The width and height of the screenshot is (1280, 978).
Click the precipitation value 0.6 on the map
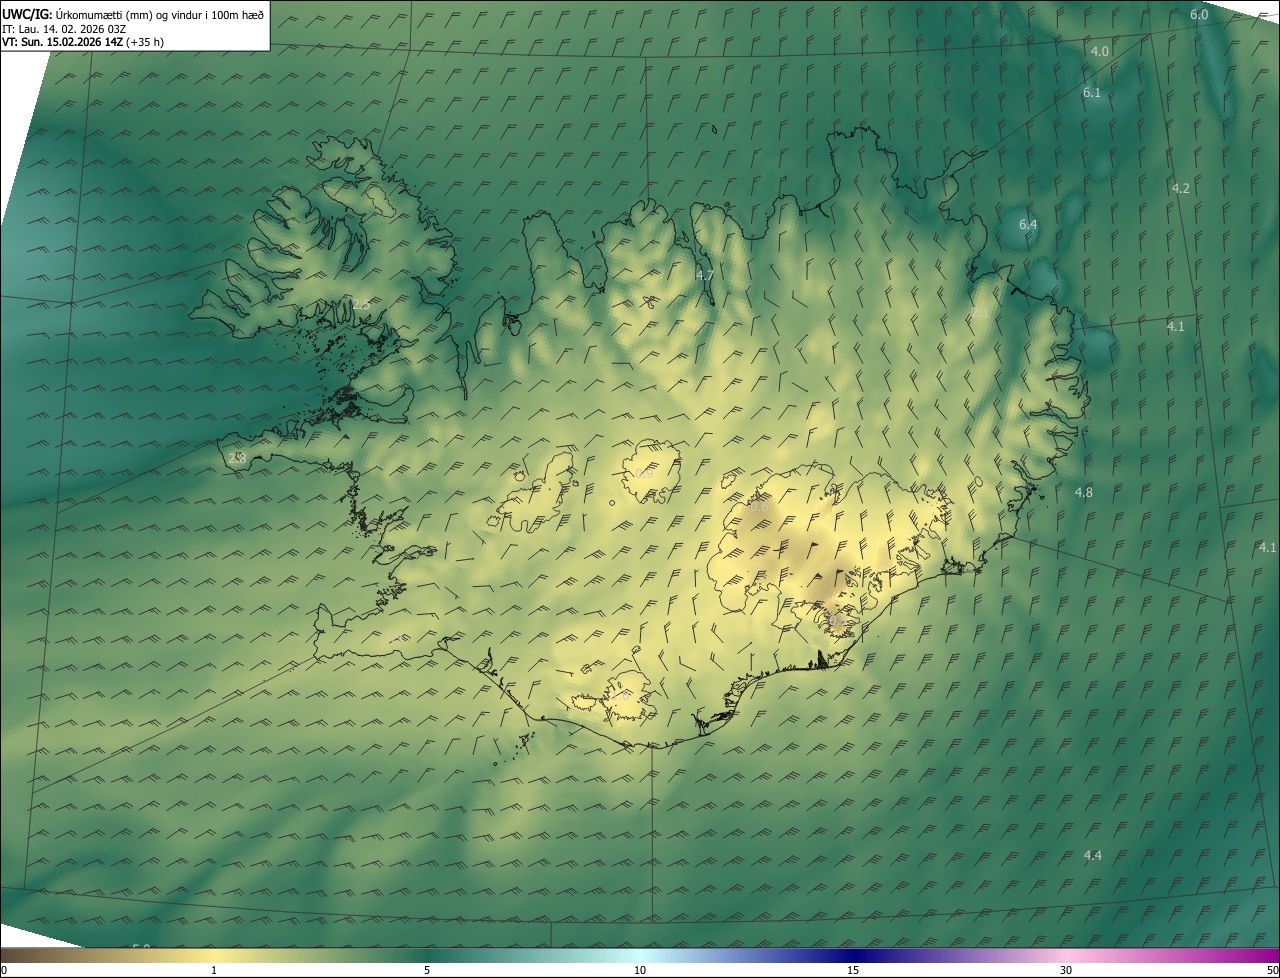click(x=760, y=507)
